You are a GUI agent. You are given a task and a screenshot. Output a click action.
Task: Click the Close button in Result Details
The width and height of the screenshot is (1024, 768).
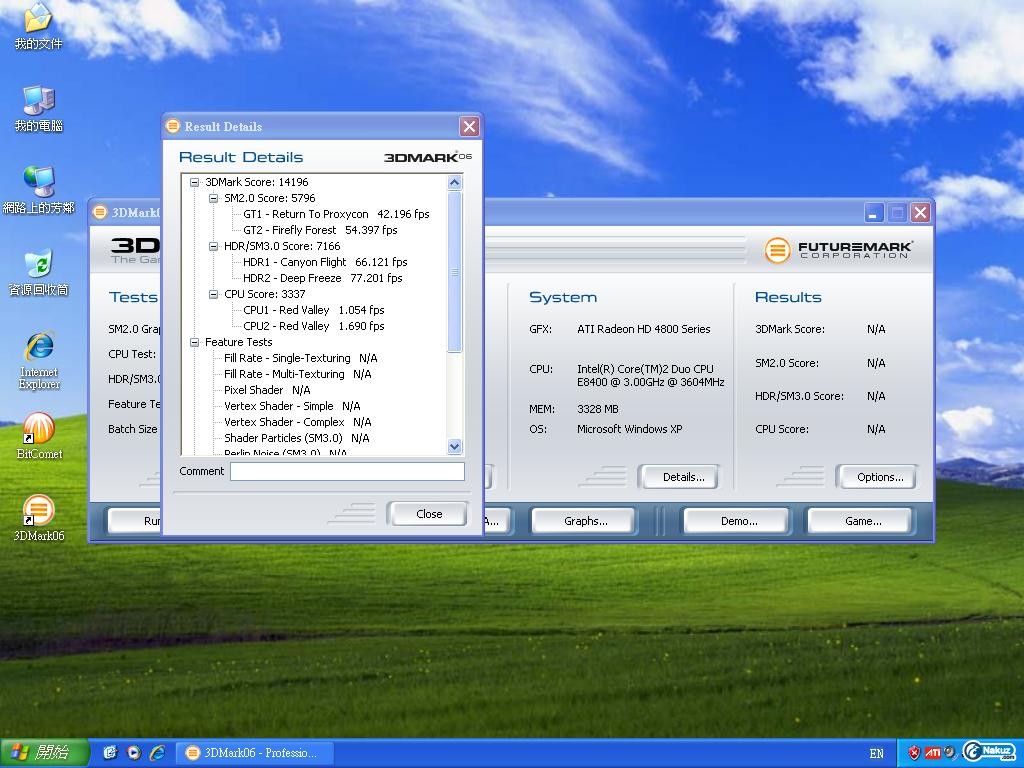[x=428, y=514]
